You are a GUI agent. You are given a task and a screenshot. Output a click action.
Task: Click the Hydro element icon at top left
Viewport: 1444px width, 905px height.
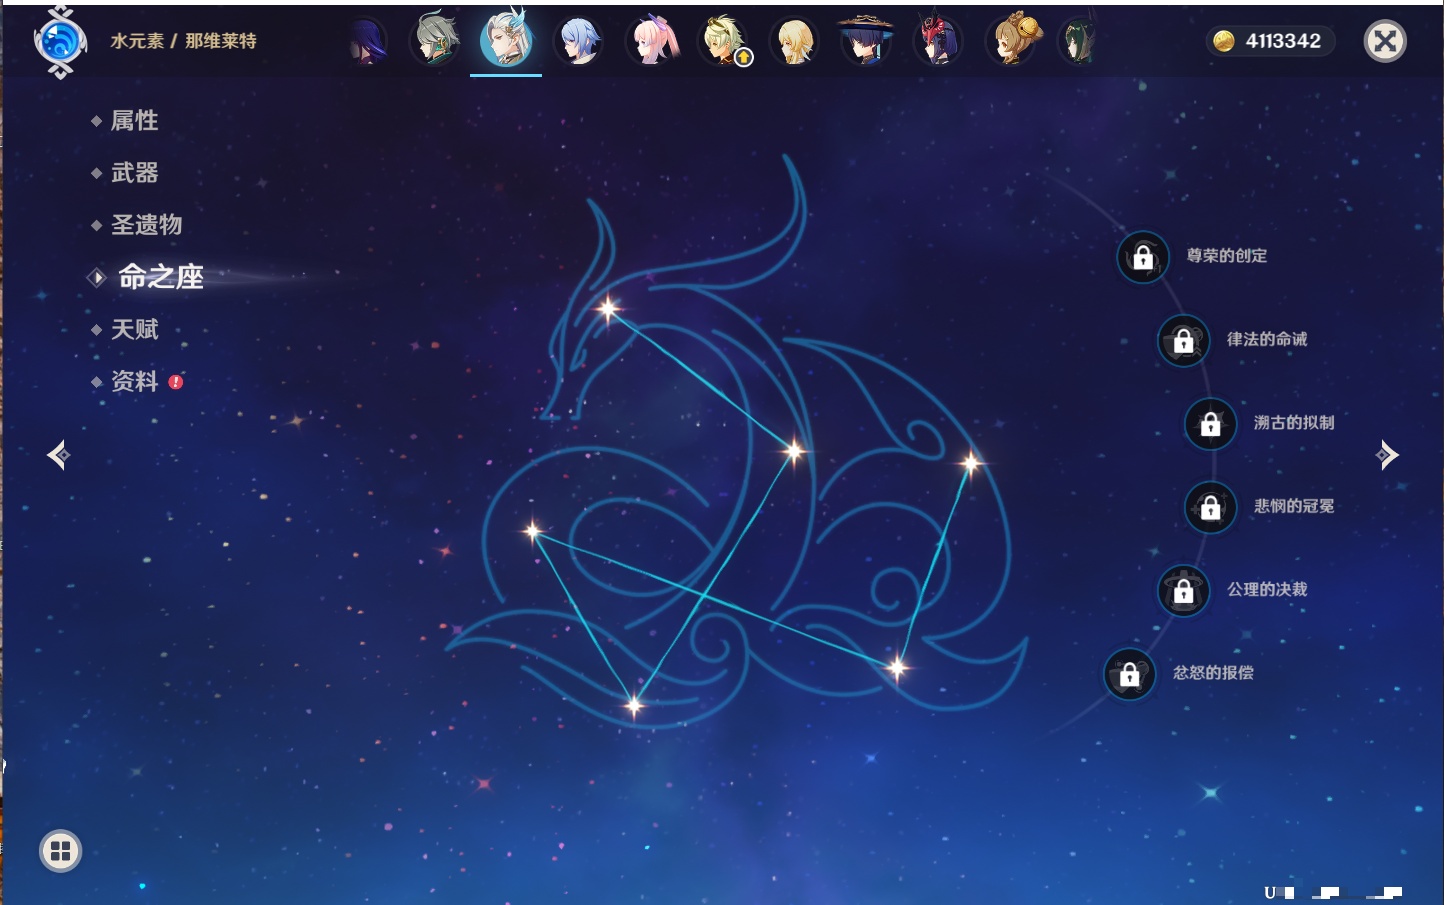point(60,42)
